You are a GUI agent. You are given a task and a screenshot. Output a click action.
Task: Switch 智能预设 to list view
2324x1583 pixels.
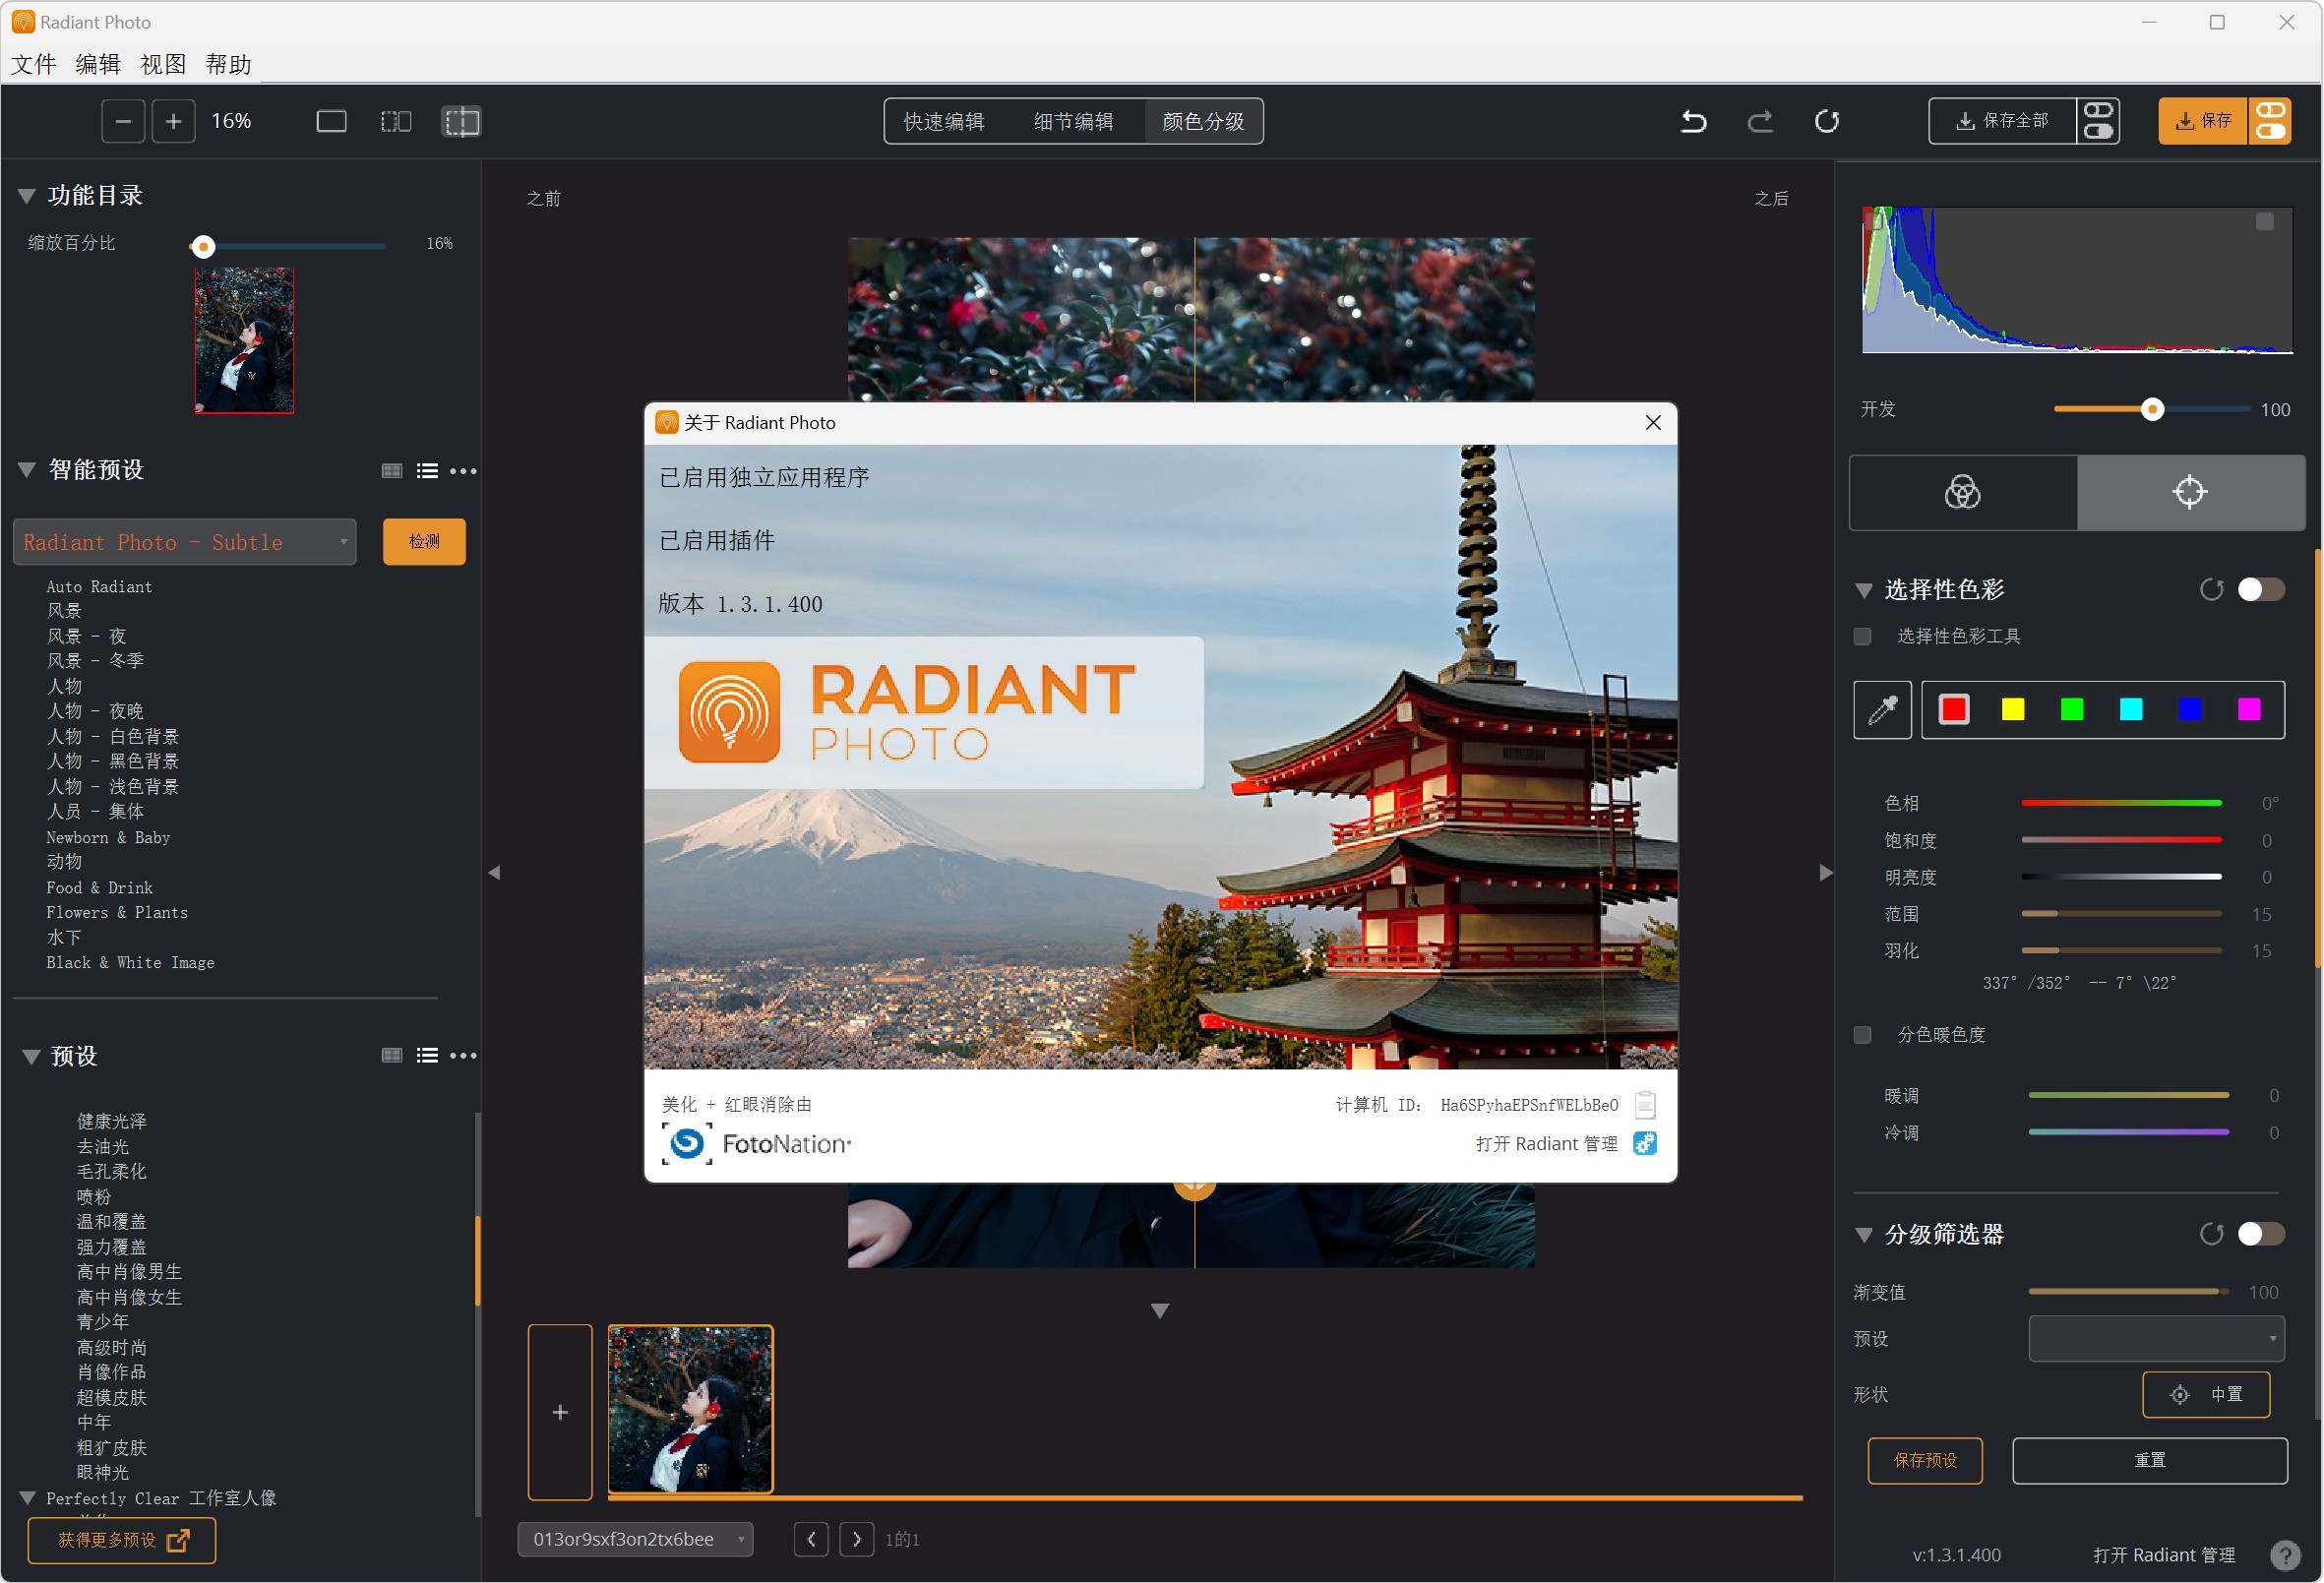click(x=427, y=471)
